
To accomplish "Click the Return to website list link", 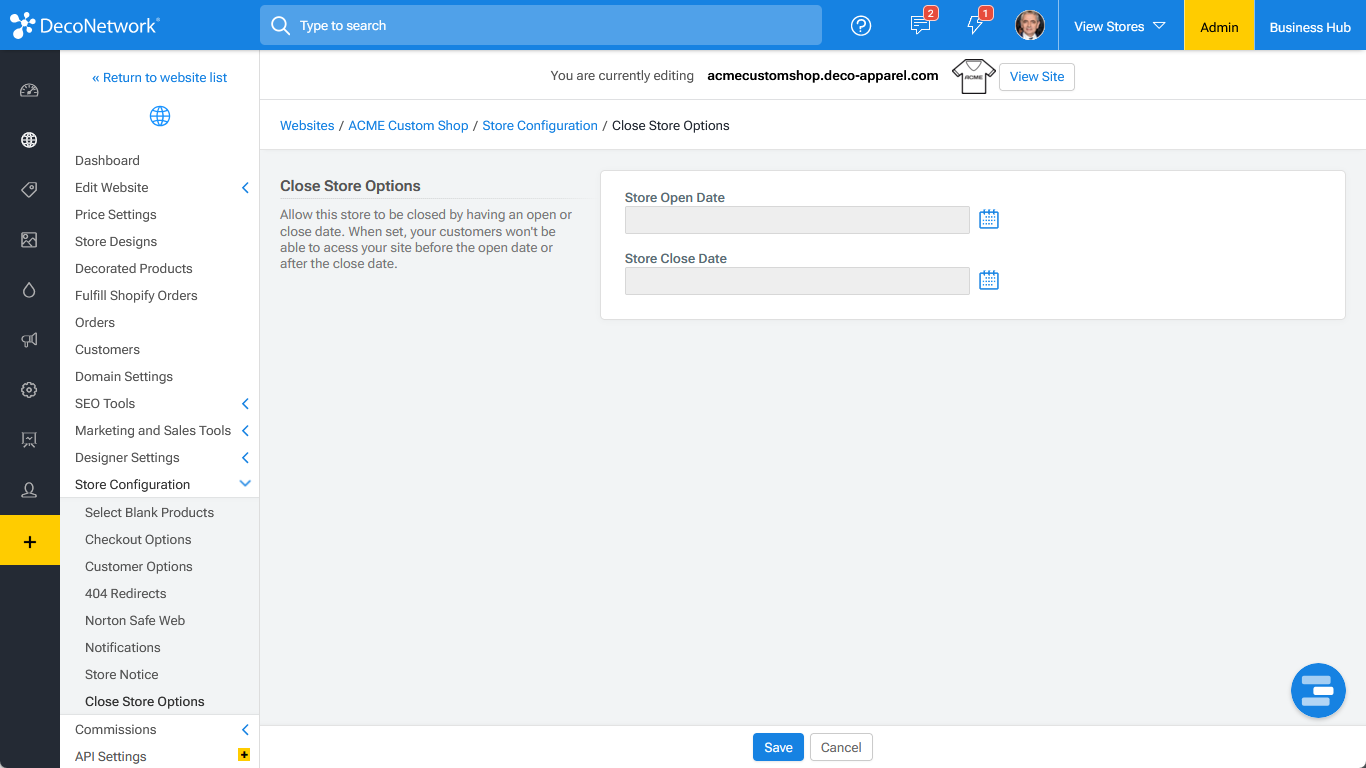I will (160, 78).
